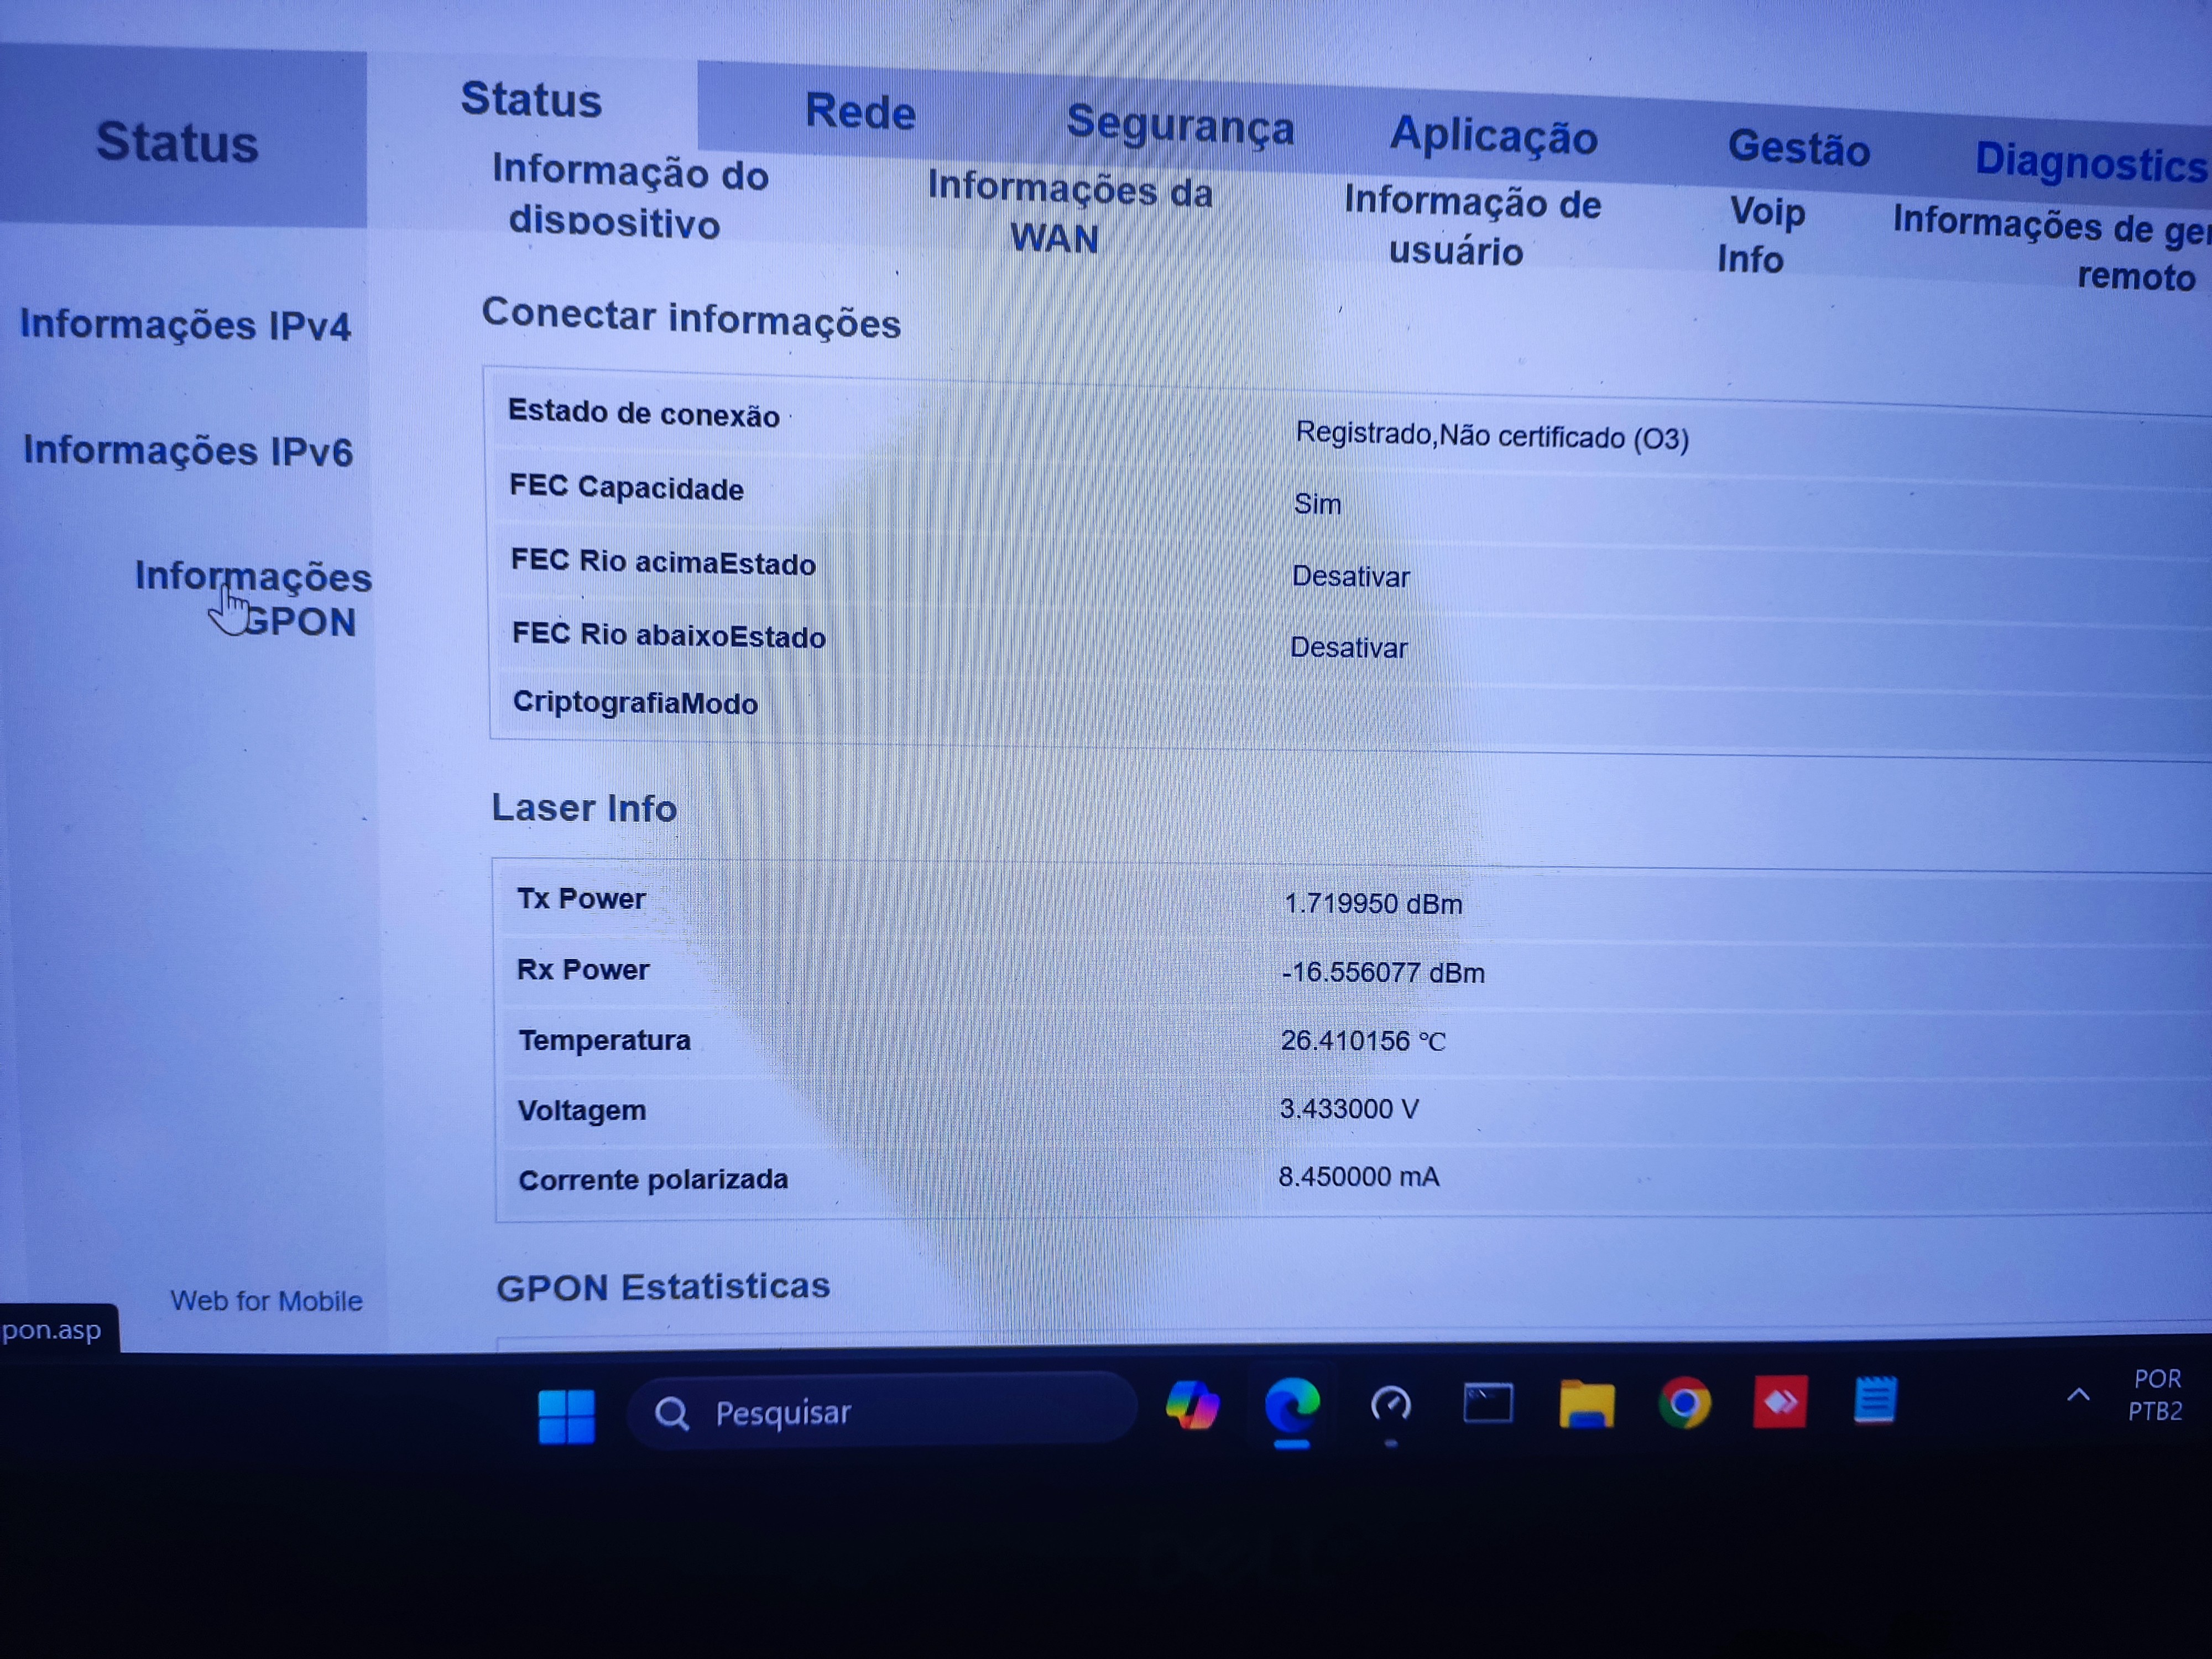Open Informações IPv4 in the sidebar
Viewport: 2212px width, 1659px height.
click(186, 325)
